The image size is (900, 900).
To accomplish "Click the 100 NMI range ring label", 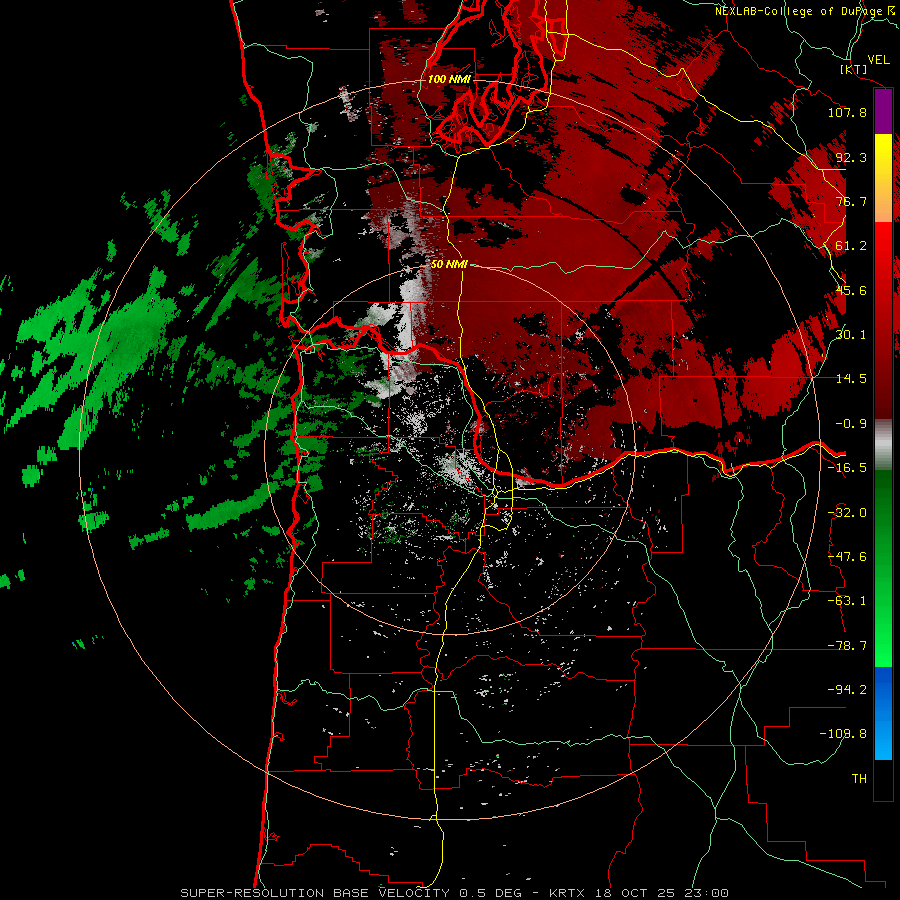I will (x=449, y=79).
